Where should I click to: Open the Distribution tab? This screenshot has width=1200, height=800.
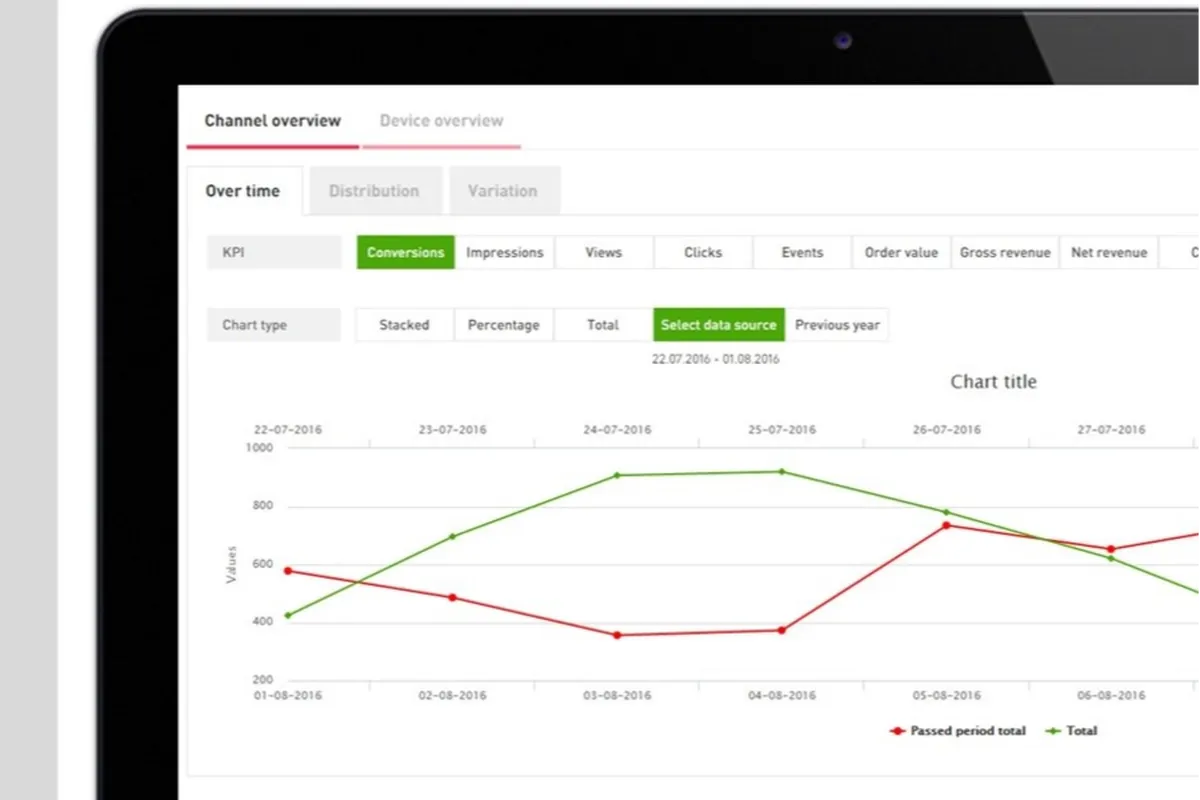pyautogui.click(x=374, y=191)
